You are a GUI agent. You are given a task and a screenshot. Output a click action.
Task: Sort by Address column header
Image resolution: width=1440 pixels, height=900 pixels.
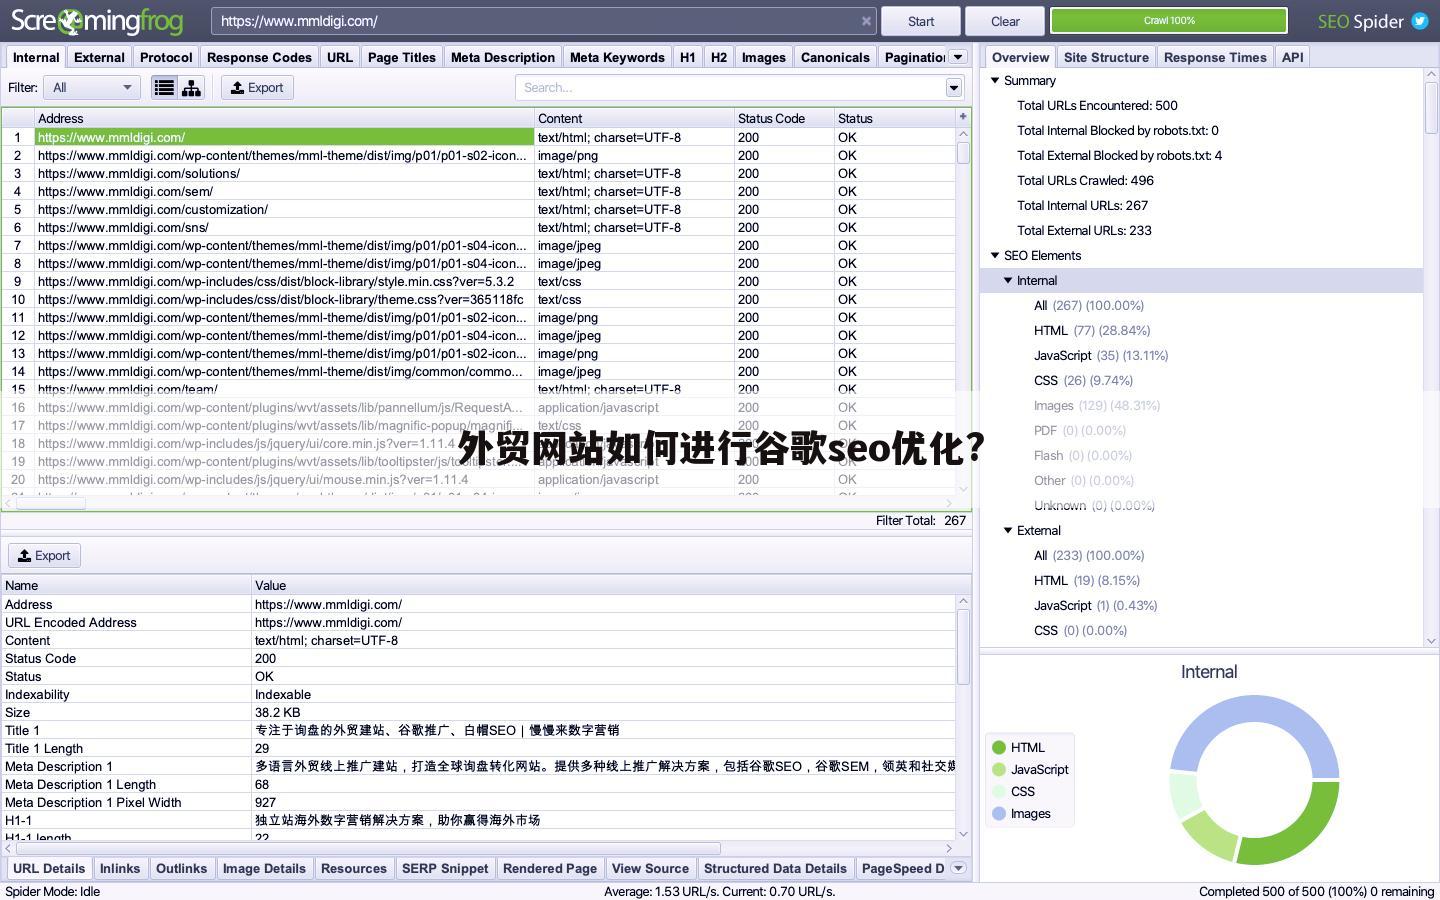284,118
